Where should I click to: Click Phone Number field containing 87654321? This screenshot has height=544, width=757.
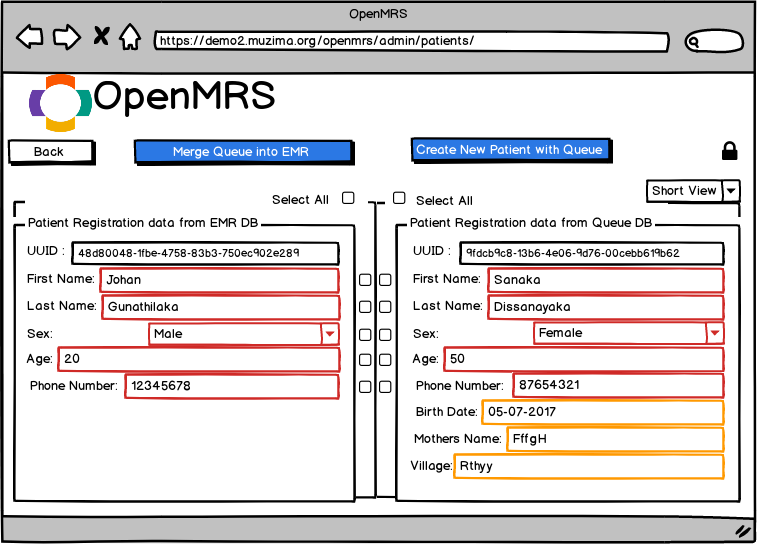[x=618, y=385]
